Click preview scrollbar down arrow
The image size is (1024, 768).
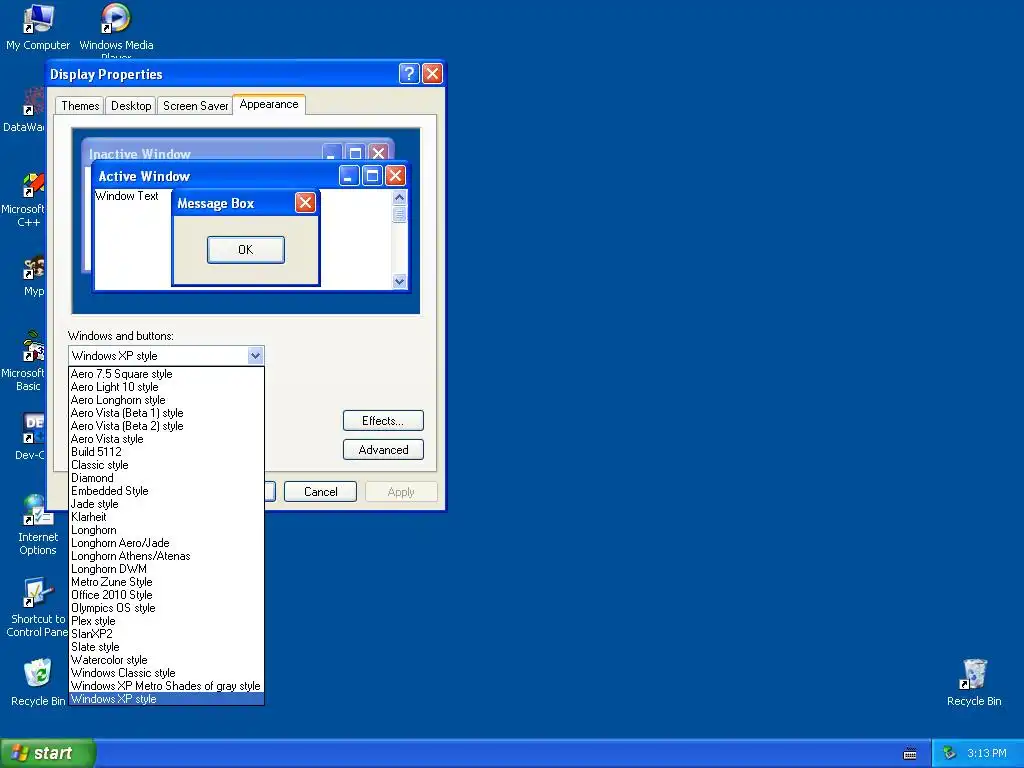coord(399,281)
